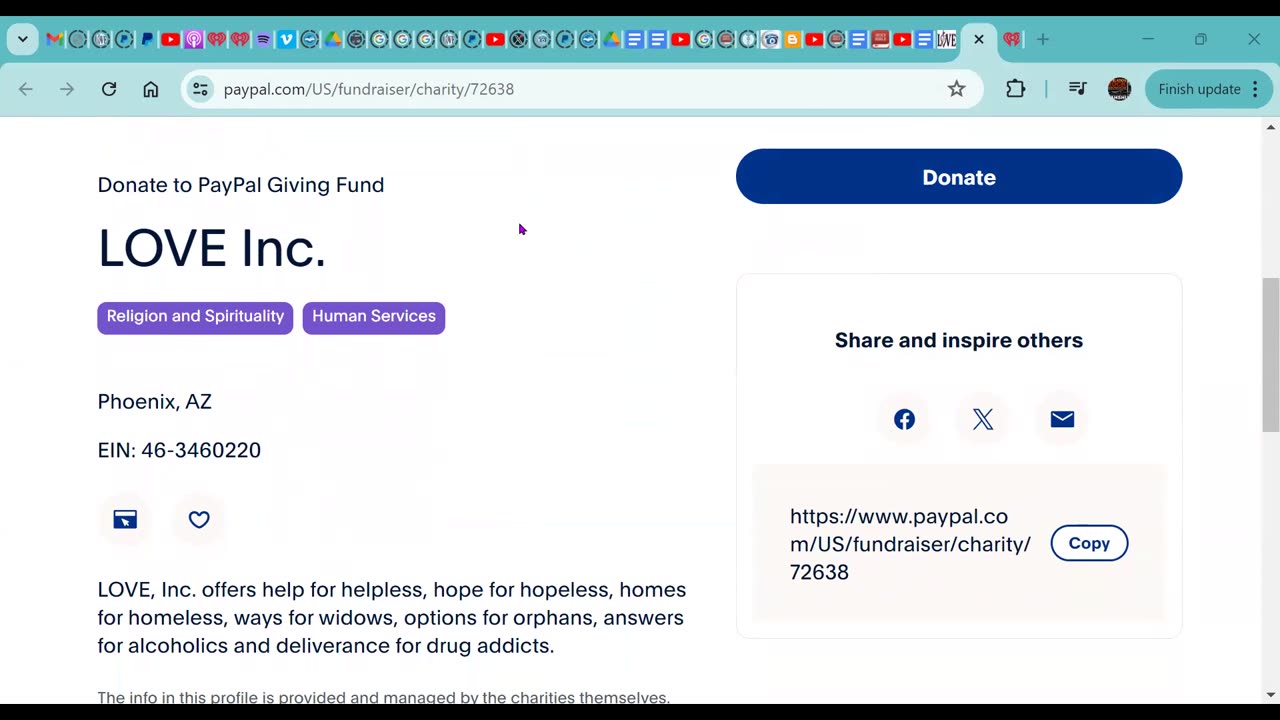This screenshot has width=1280, height=720.
Task: Open the Extensions puzzle icon
Action: click(x=1016, y=89)
